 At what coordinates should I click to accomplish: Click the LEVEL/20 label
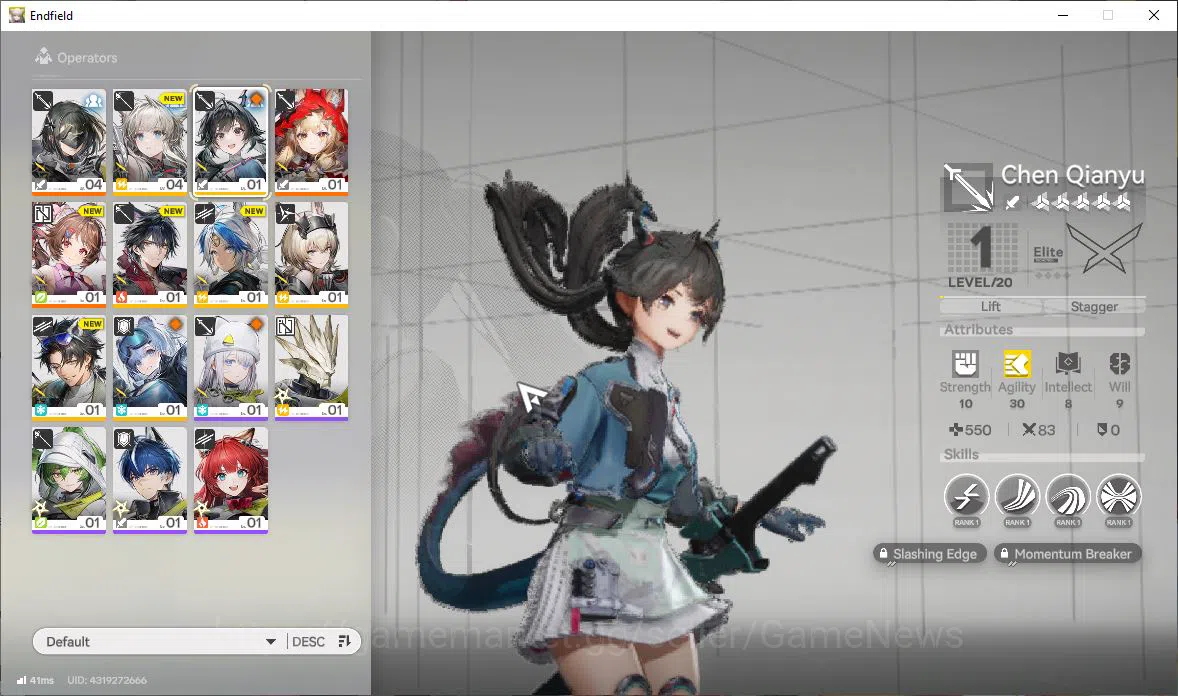[980, 283]
